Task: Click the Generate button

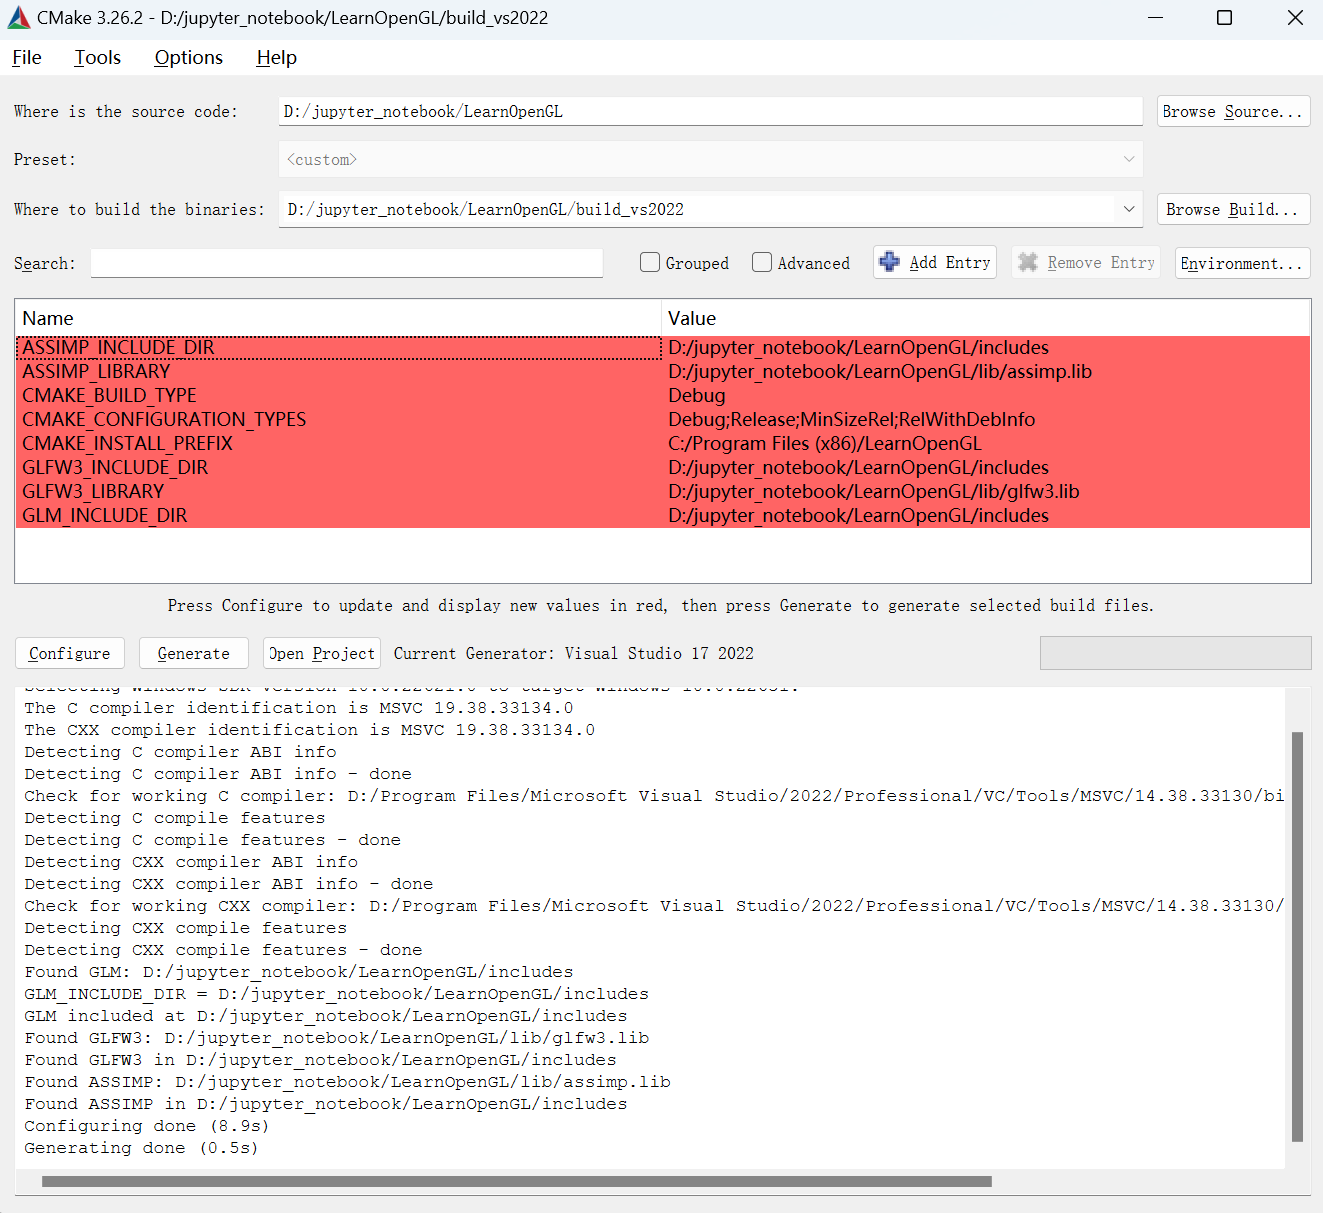Action: [x=194, y=653]
